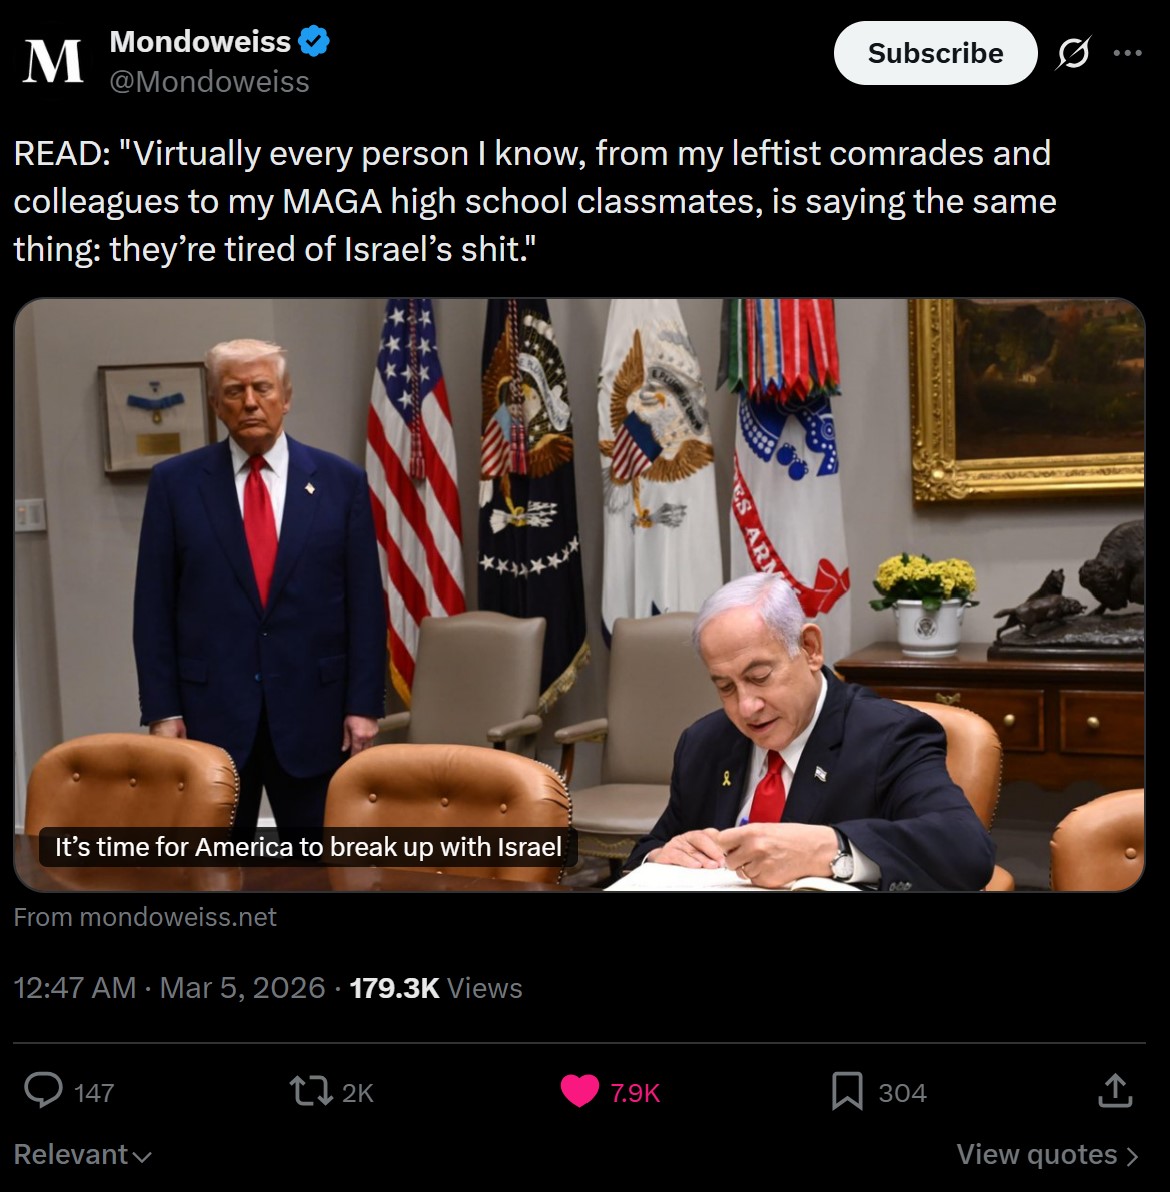Screen dimensions: 1170x1192
Task: Follow the From mondoweiss.net source link
Action: [x=145, y=917]
